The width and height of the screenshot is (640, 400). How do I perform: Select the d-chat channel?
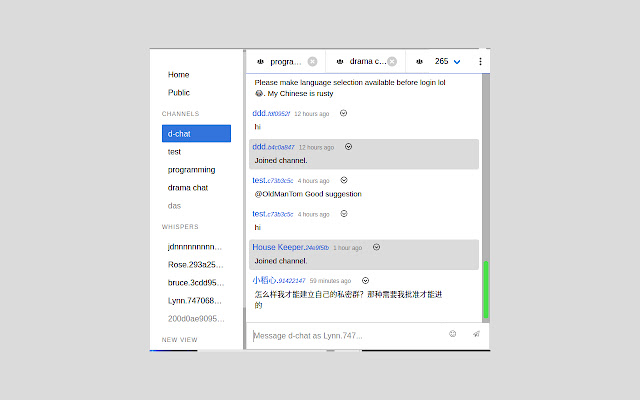(196, 133)
